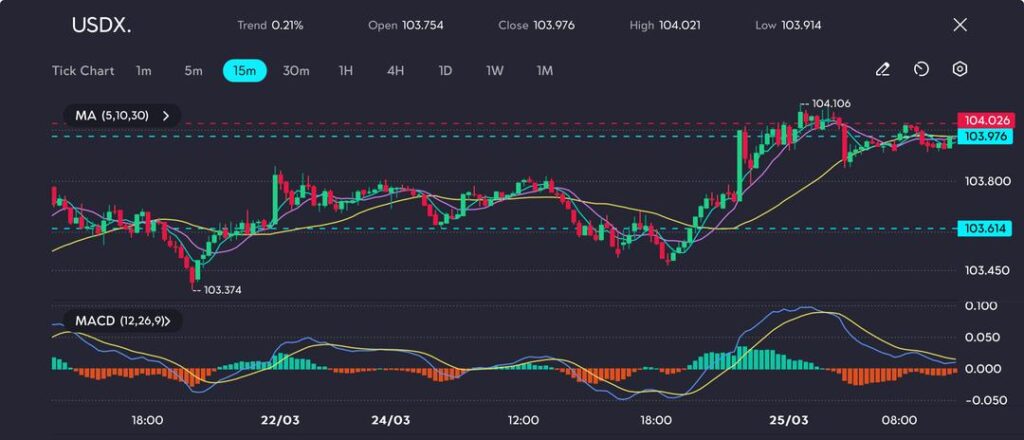1024x440 pixels.
Task: Click the 104.106 high price marker
Action: (x=831, y=103)
